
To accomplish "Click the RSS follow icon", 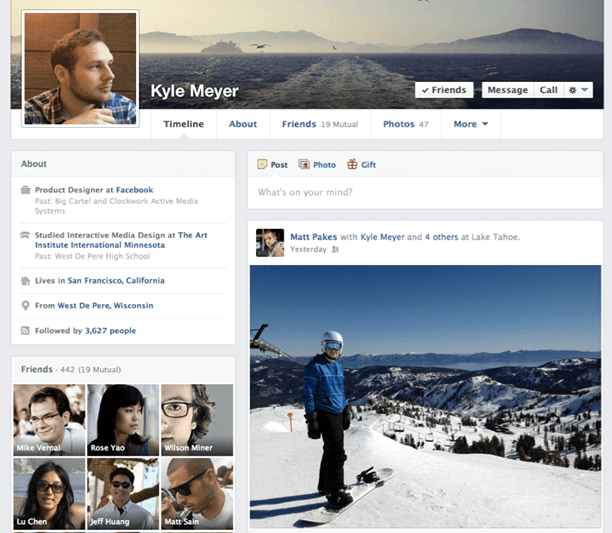I will 25,331.
